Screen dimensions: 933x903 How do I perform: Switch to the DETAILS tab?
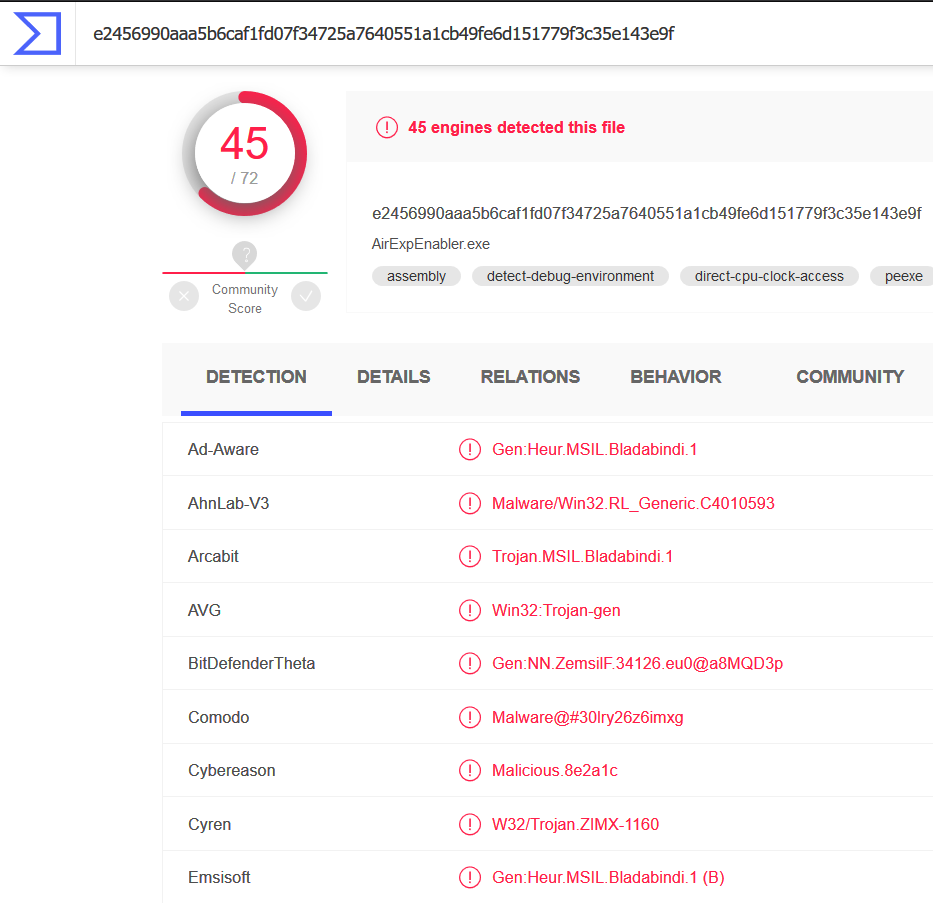tap(394, 377)
